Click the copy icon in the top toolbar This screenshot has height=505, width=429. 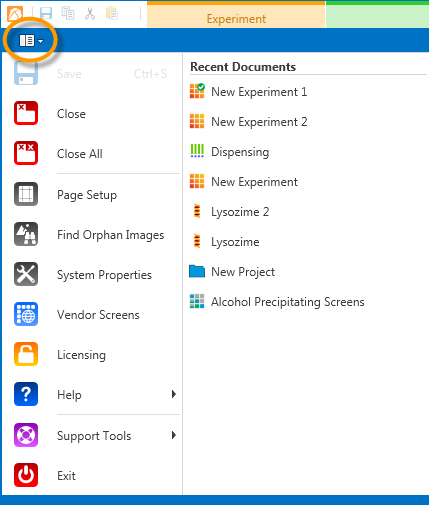tap(68, 14)
